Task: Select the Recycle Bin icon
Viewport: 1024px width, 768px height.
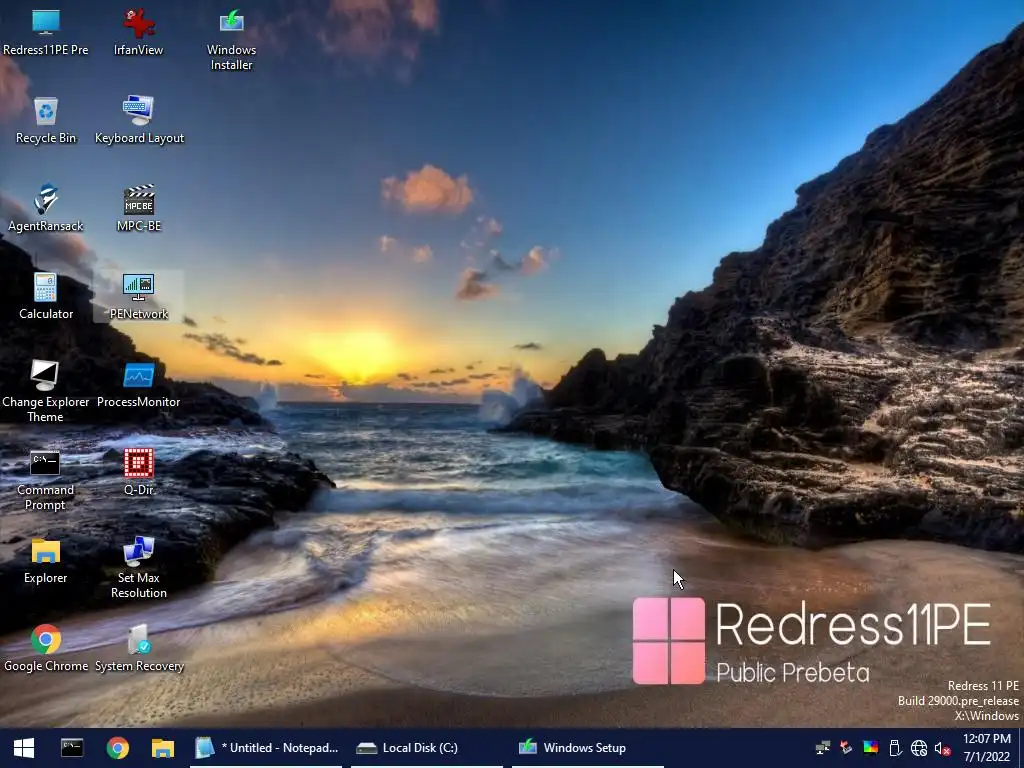Action: pyautogui.click(x=46, y=121)
